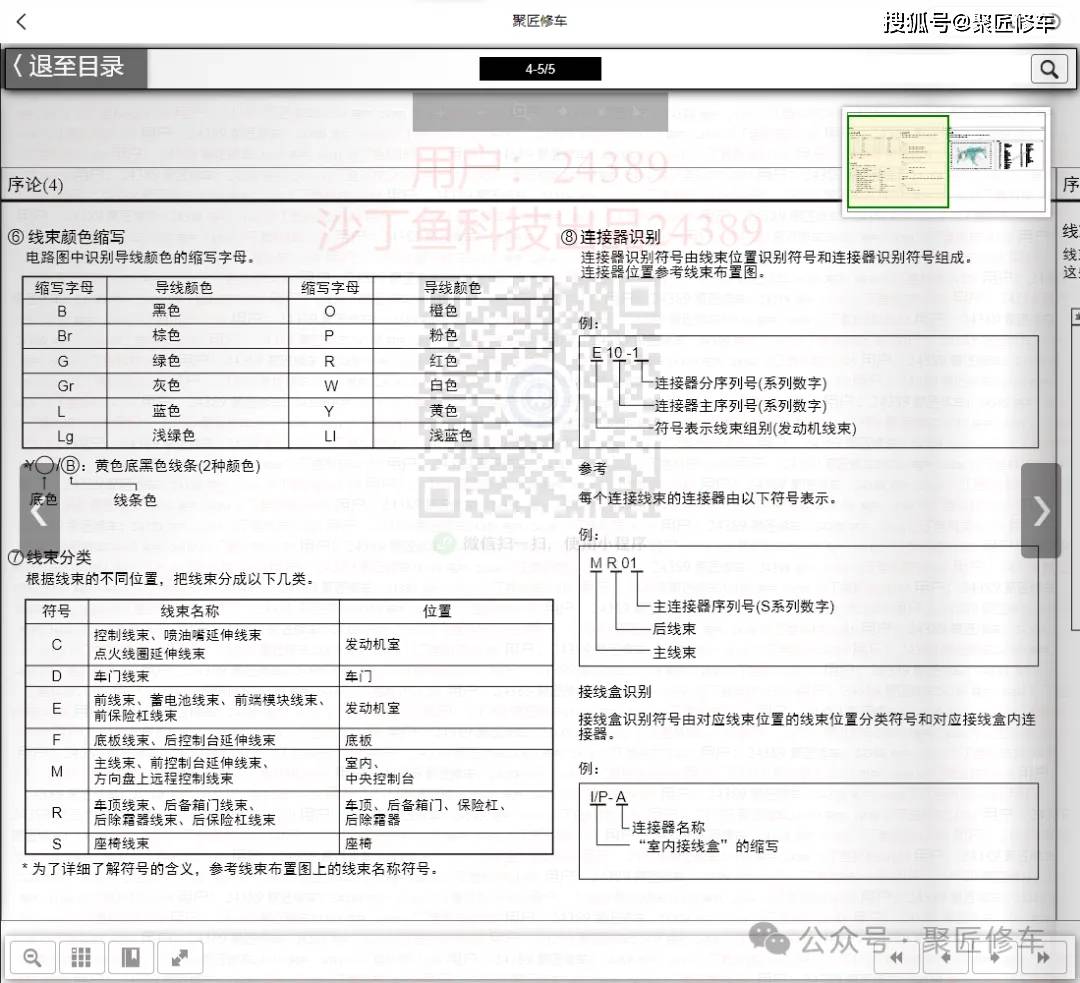
Task: Click the faded zoom-area icon in the top overlay toolbar
Action: tap(521, 111)
